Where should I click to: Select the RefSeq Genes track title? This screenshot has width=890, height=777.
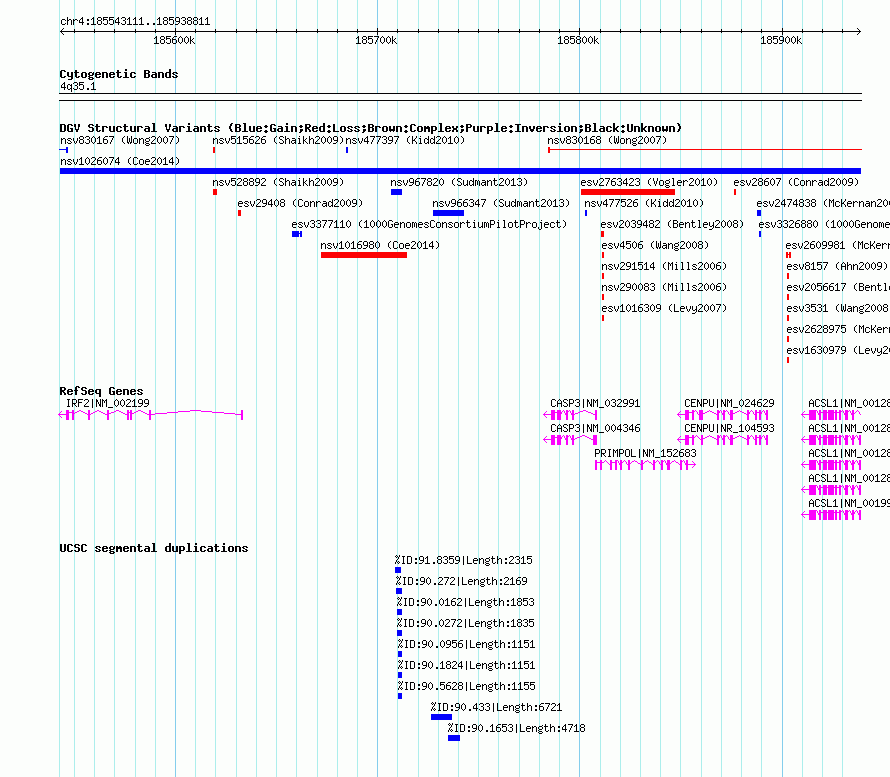click(102, 391)
